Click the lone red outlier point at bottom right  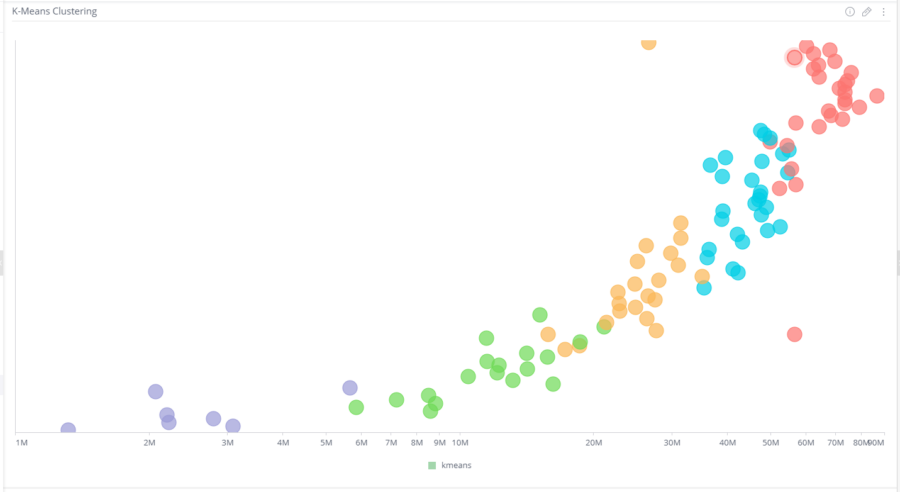[x=794, y=334]
